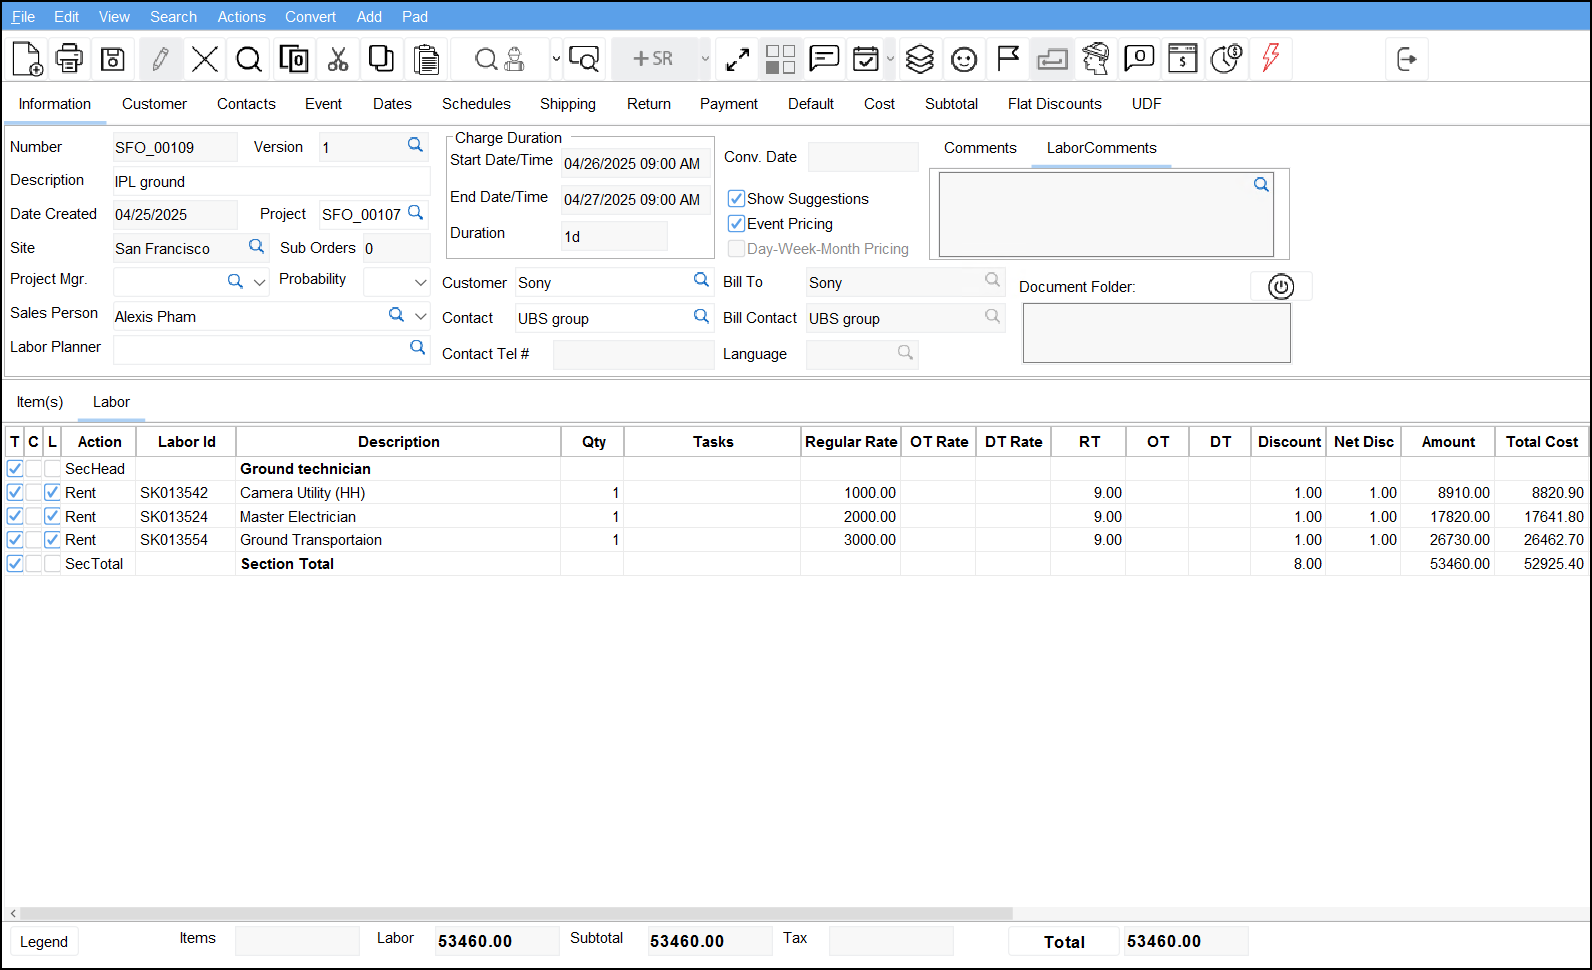Click the red lightning bolt icon
Image resolution: width=1592 pixels, height=970 pixels.
point(1270,59)
